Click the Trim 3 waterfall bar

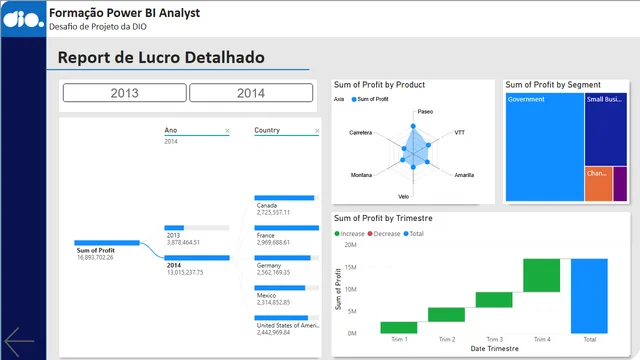pos(494,300)
